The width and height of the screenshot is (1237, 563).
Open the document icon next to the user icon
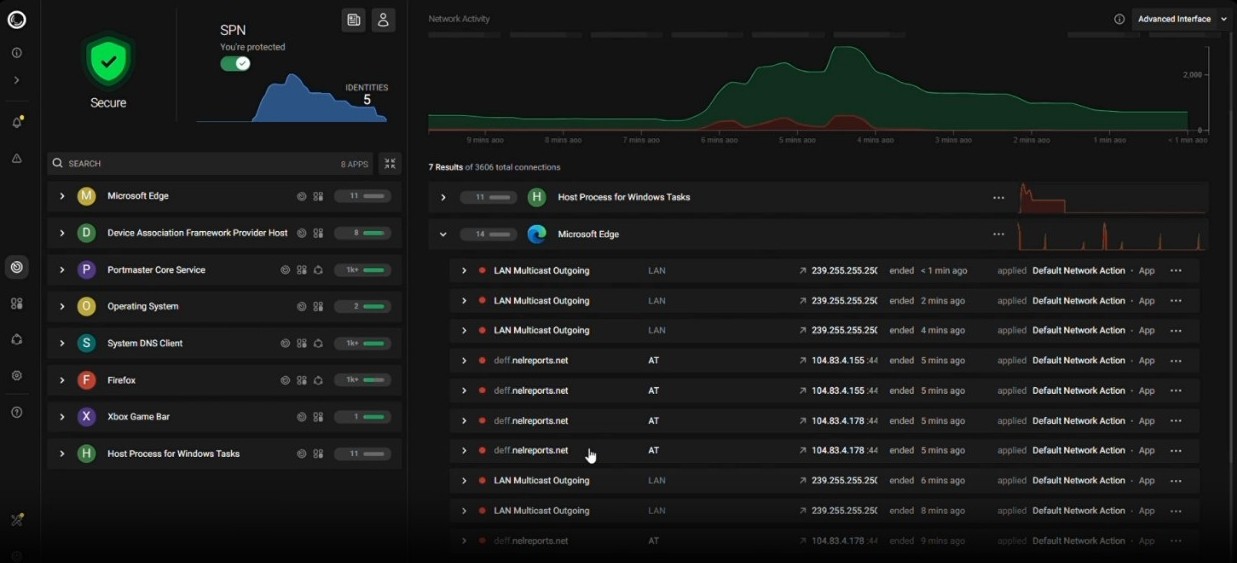353,19
